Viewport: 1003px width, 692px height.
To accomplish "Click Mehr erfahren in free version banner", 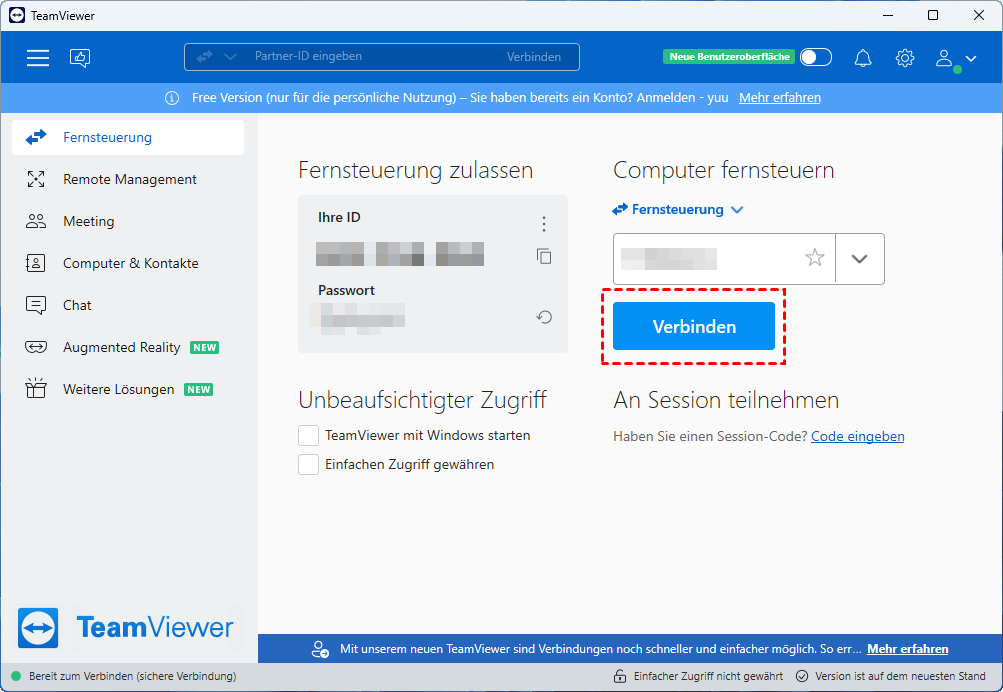I will (780, 98).
